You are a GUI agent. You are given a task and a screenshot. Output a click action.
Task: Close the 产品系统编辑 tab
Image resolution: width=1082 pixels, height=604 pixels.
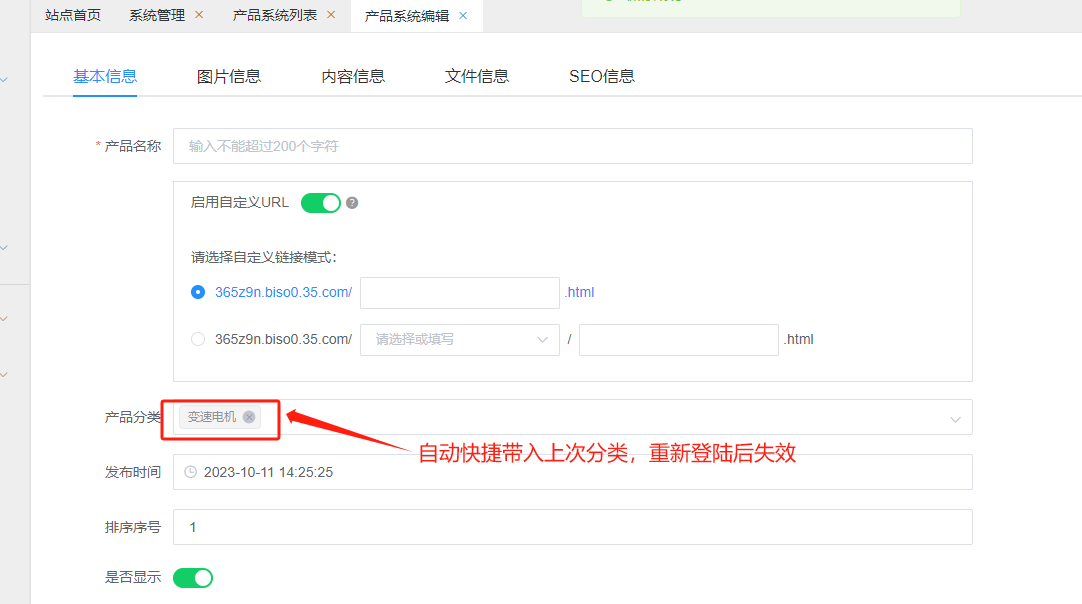[x=463, y=15]
